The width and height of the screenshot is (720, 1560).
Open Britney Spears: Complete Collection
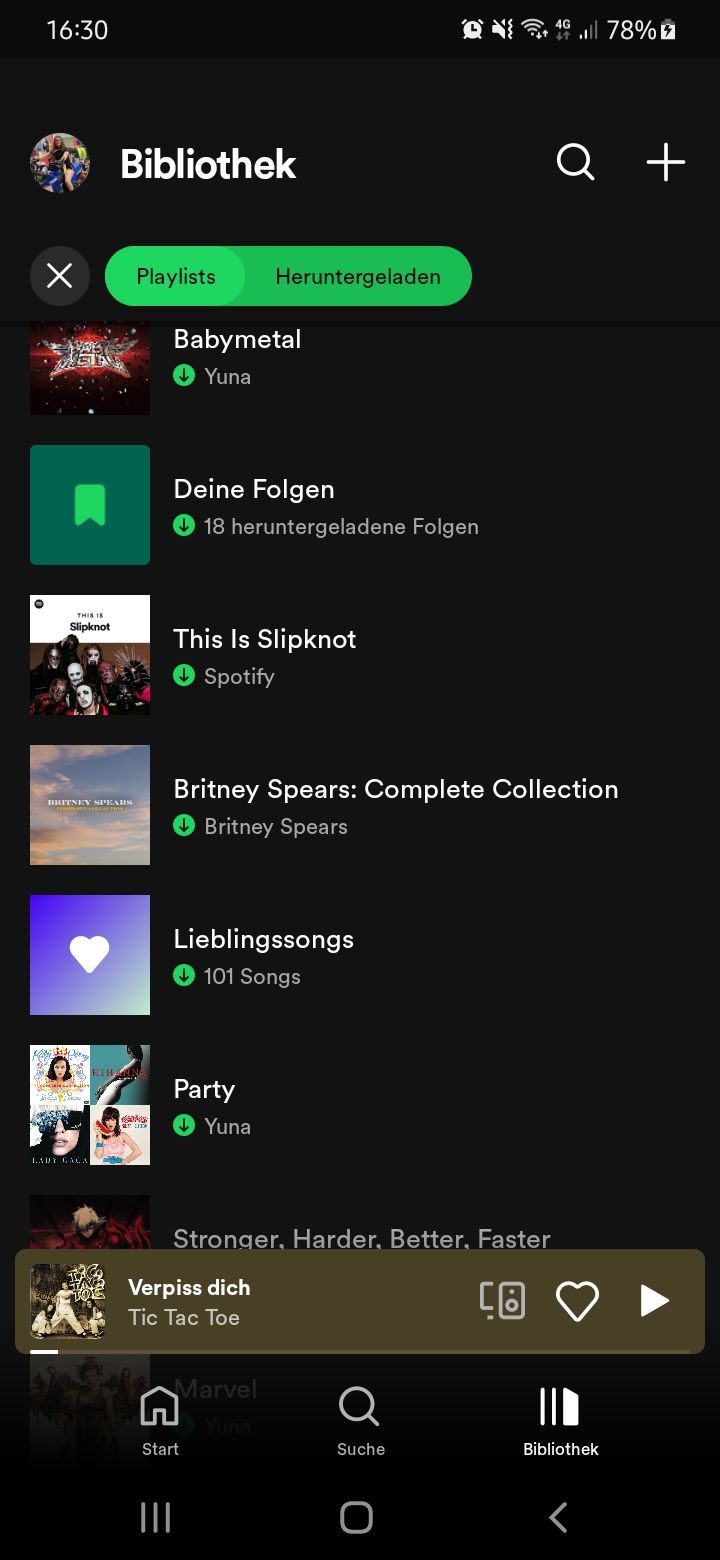click(x=395, y=805)
